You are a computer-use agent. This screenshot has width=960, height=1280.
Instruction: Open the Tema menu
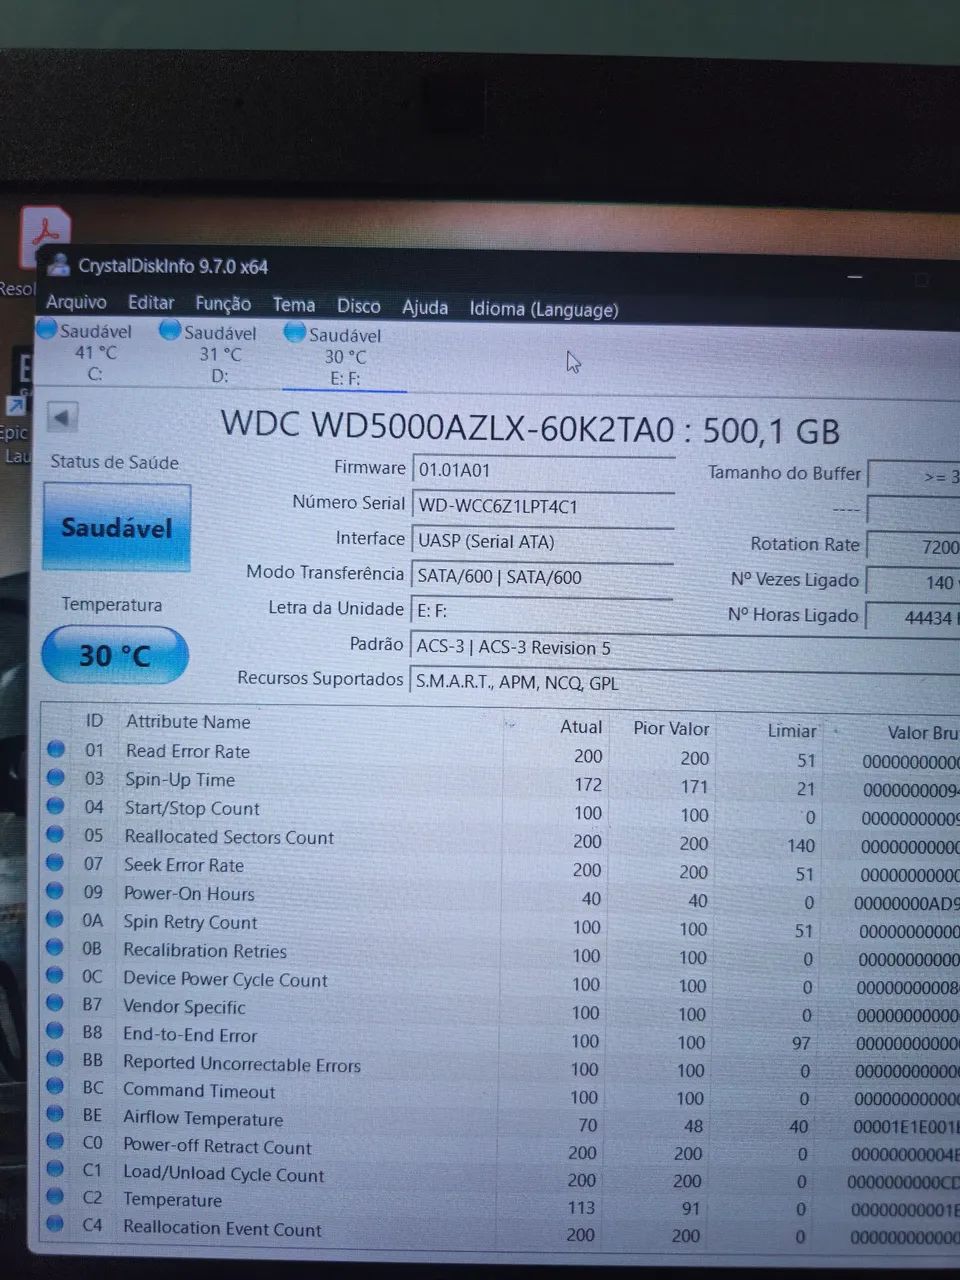coord(294,305)
